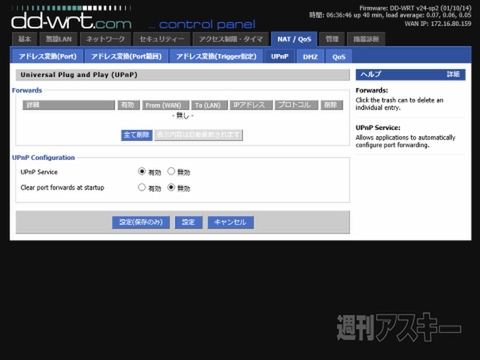Image resolution: width=480 pixels, height=360 pixels.
Task: Open the 無線LAN tab
Action: 59,39
